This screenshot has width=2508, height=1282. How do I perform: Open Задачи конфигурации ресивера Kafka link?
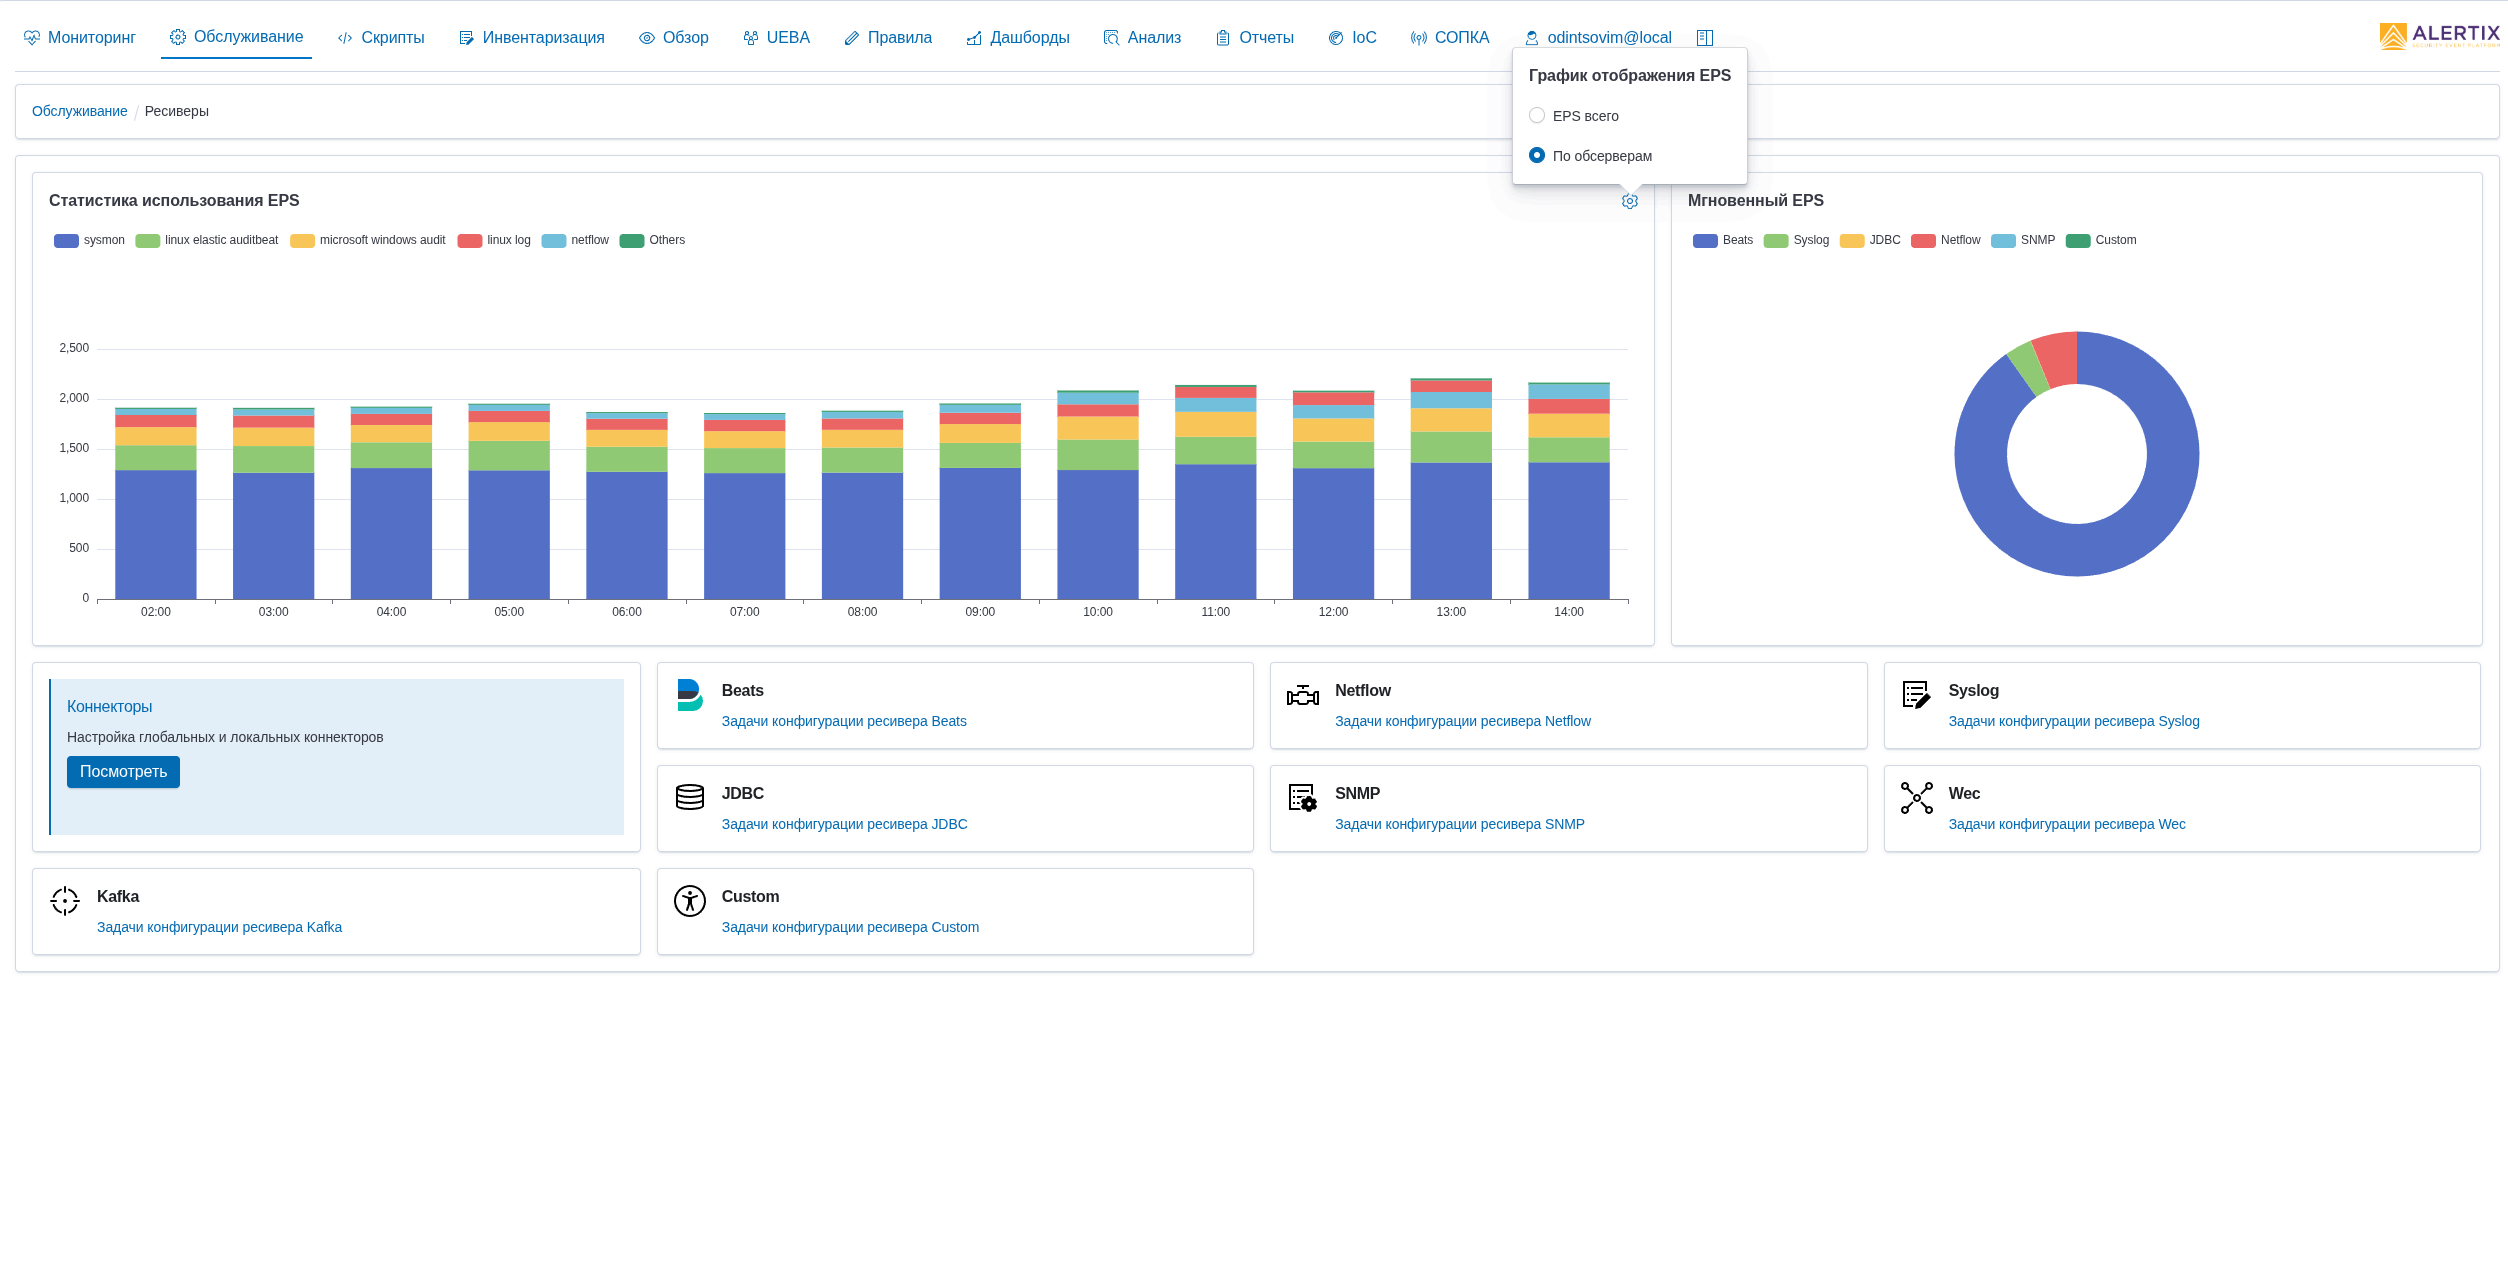click(x=219, y=928)
